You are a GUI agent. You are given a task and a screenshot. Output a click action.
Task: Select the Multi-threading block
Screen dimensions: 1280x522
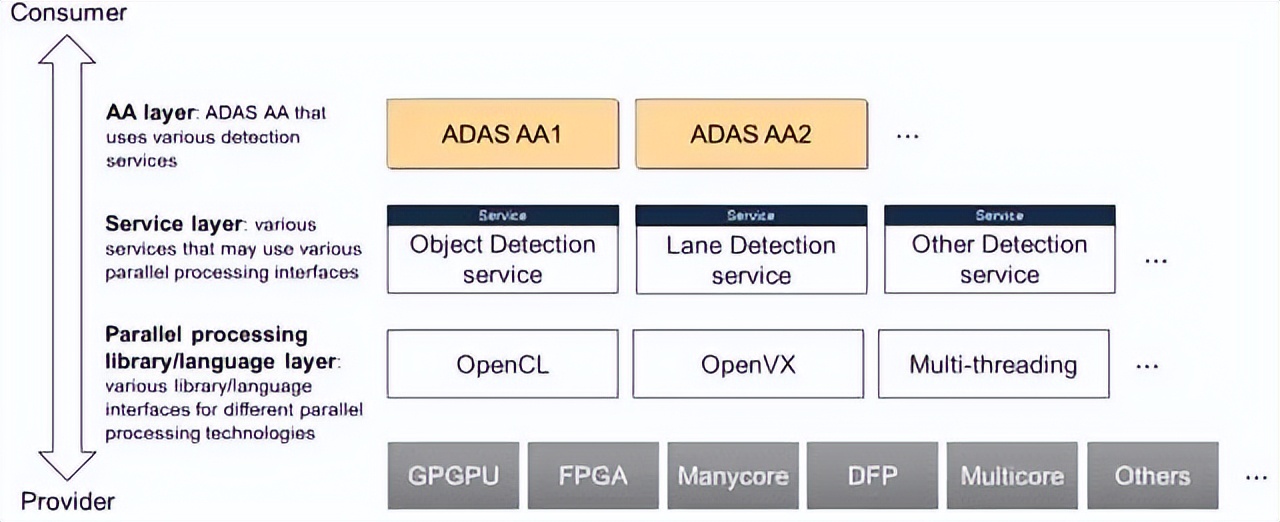[x=993, y=364]
